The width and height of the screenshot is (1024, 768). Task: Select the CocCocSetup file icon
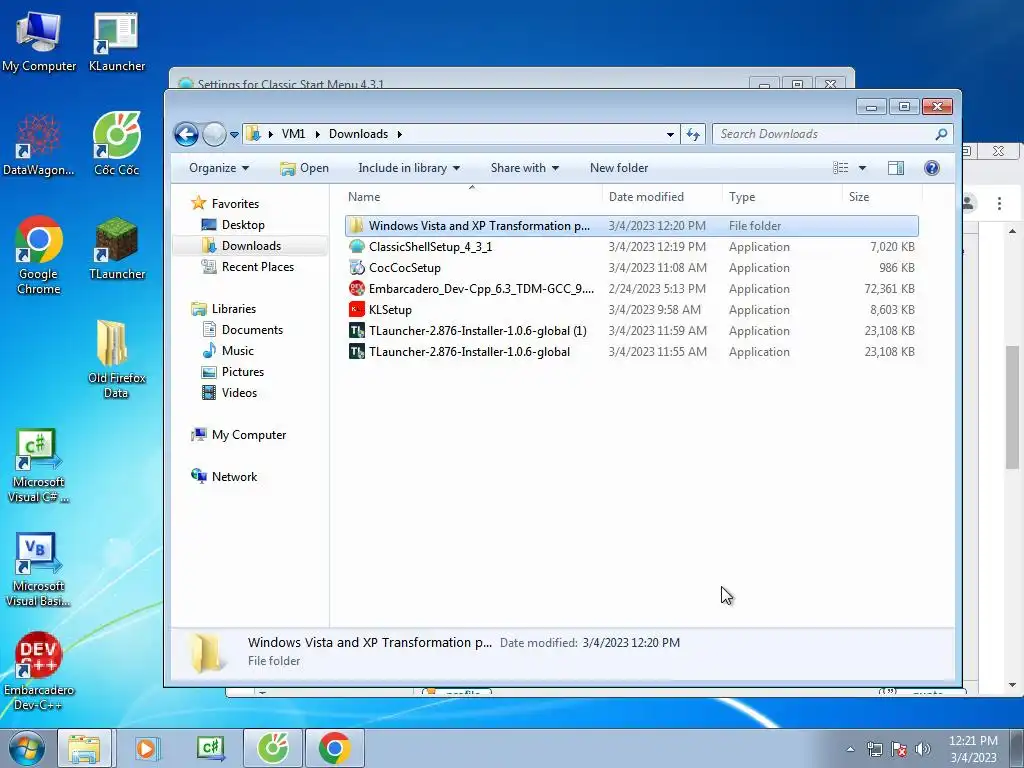pos(357,268)
